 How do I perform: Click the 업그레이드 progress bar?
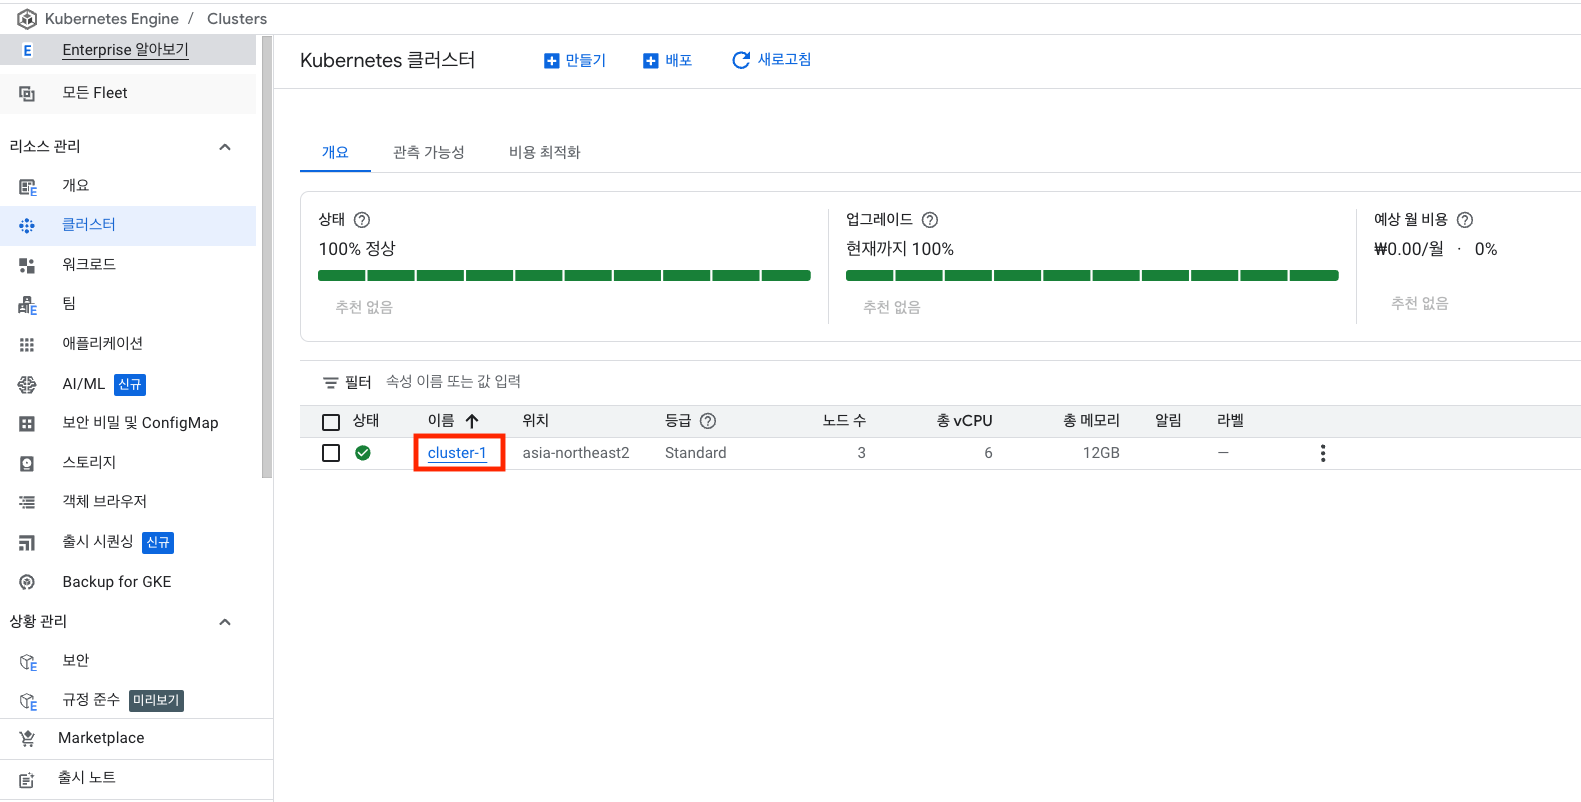1092,276
